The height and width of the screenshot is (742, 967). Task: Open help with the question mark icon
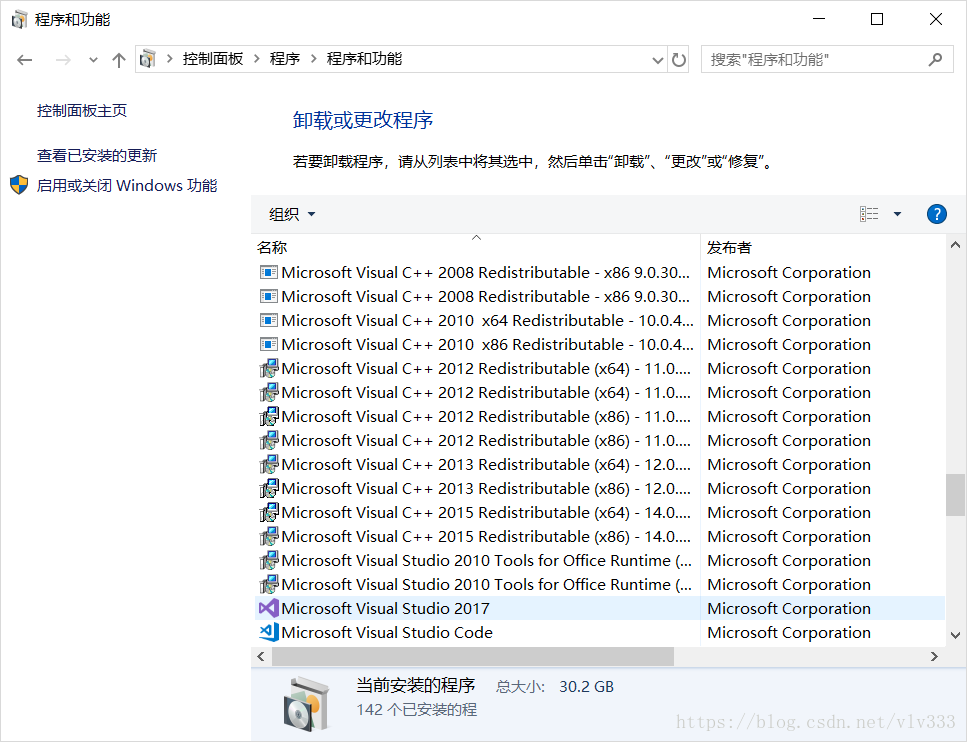click(937, 214)
